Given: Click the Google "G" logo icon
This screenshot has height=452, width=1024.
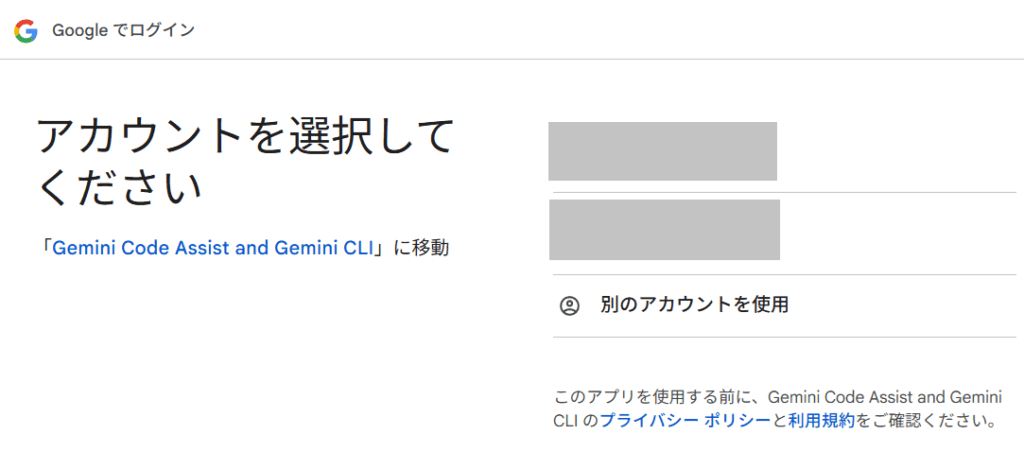Looking at the screenshot, I should coord(25,31).
